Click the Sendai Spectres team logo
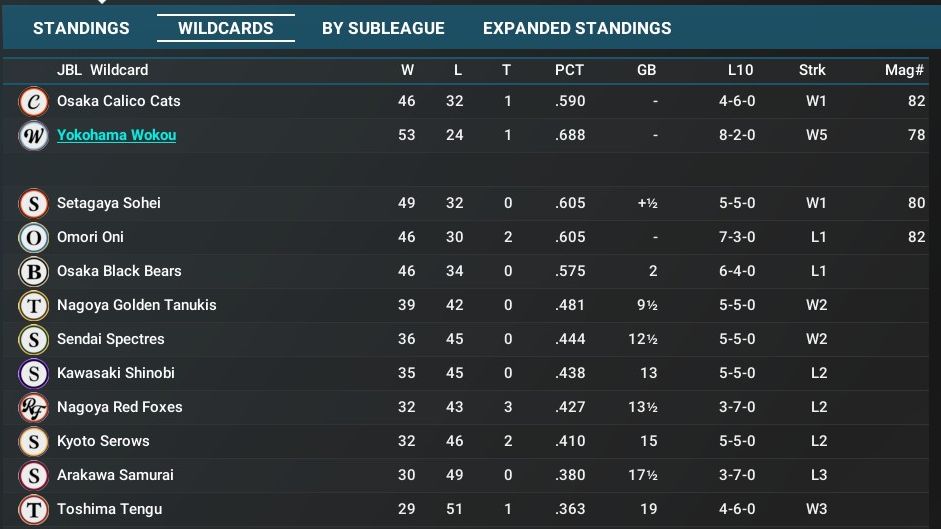This screenshot has width=941, height=529. coord(34,340)
